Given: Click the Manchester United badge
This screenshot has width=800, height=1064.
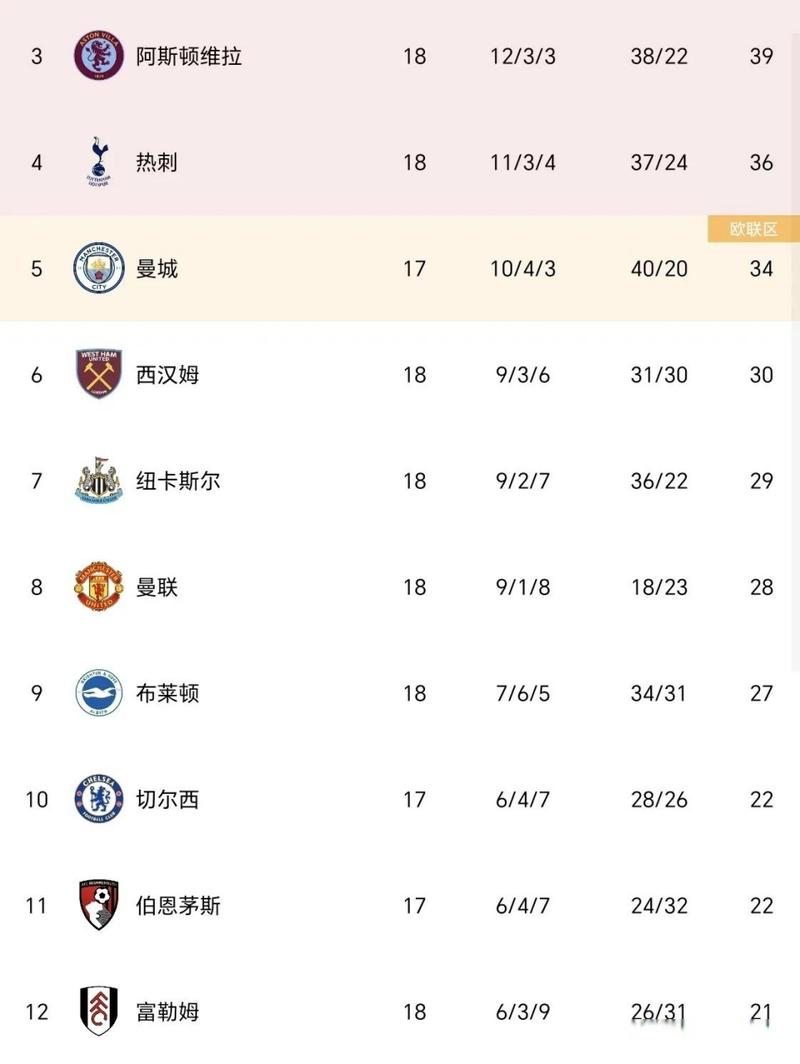Looking at the screenshot, I should point(98,586).
